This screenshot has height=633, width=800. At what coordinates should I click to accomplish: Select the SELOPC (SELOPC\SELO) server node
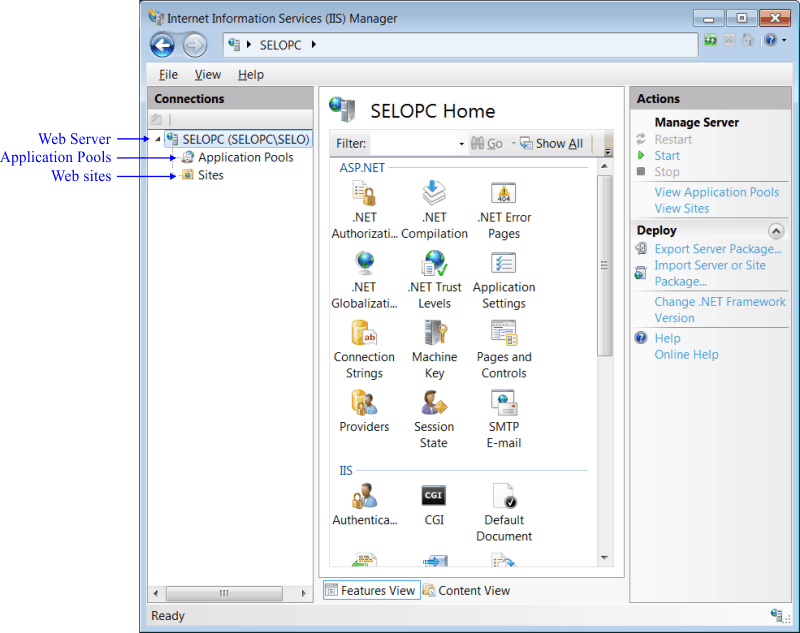coord(238,139)
